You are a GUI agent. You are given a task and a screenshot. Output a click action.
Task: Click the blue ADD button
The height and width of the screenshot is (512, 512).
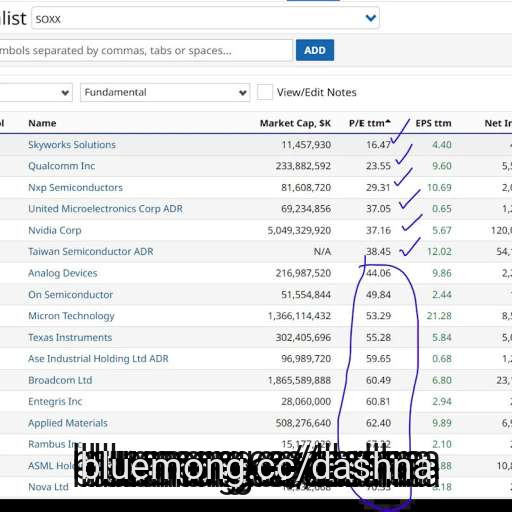coord(315,50)
